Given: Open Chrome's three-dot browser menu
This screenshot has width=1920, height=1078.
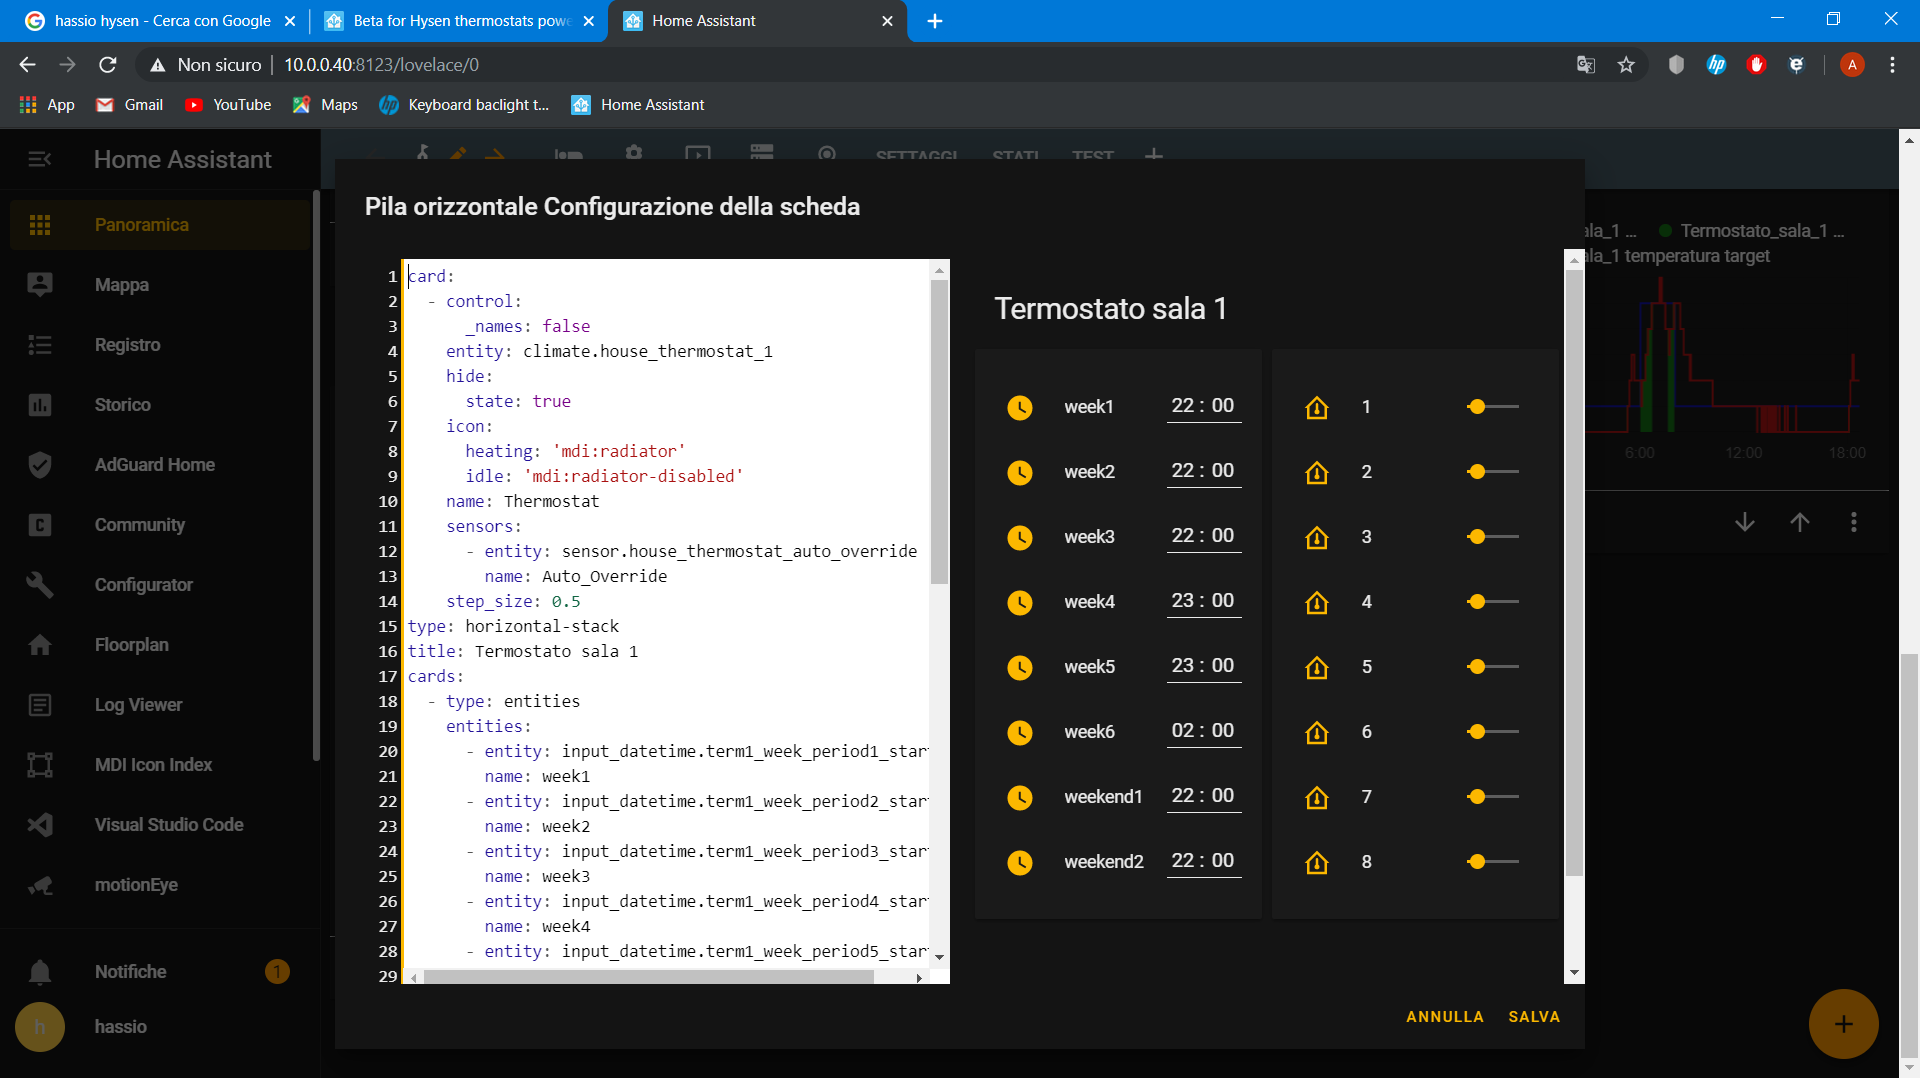Looking at the screenshot, I should click(x=1892, y=65).
